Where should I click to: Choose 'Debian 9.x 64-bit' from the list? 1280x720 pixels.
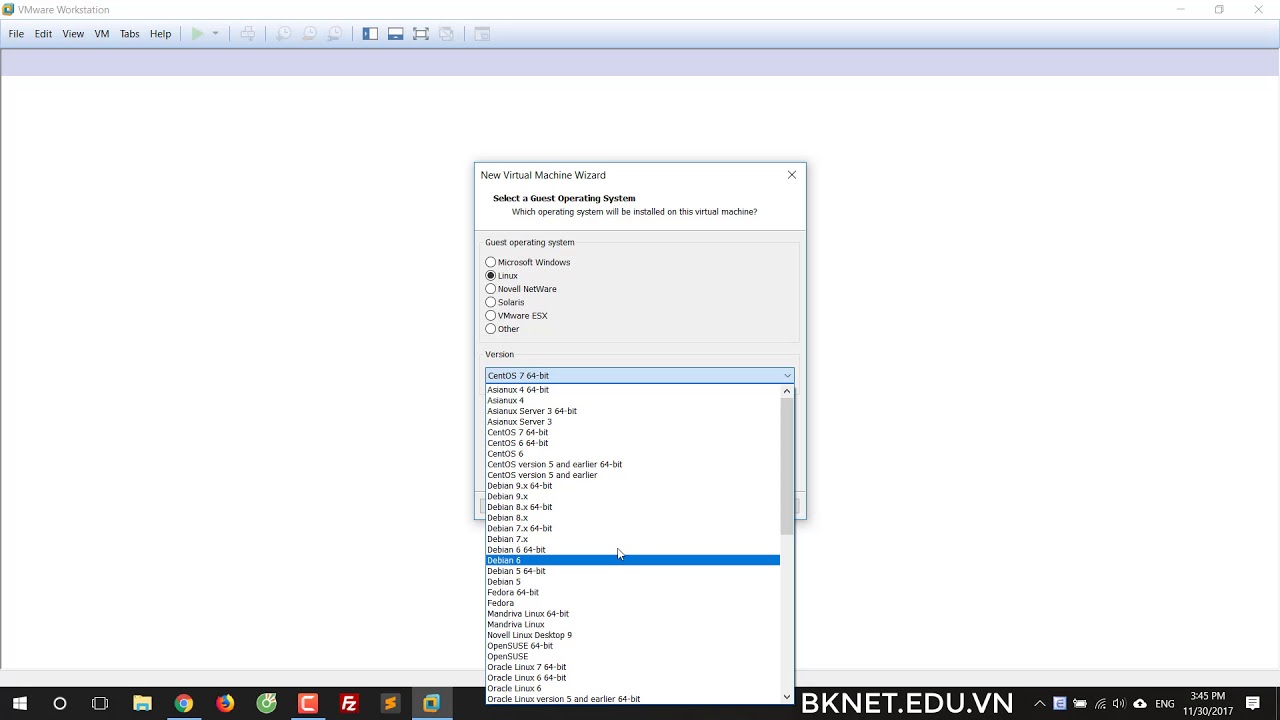pyautogui.click(x=632, y=486)
